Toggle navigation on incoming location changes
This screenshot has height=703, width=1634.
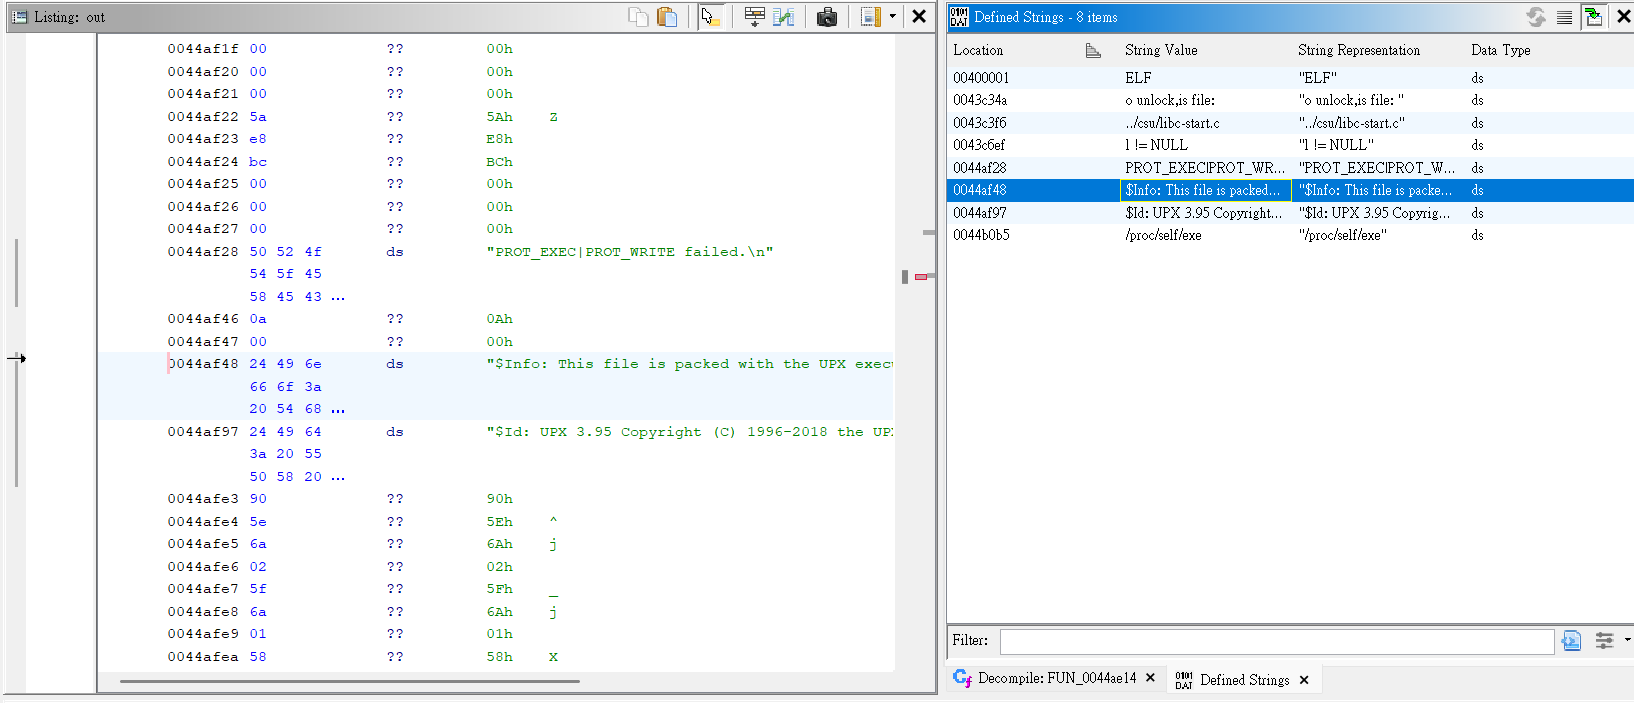click(x=1594, y=17)
